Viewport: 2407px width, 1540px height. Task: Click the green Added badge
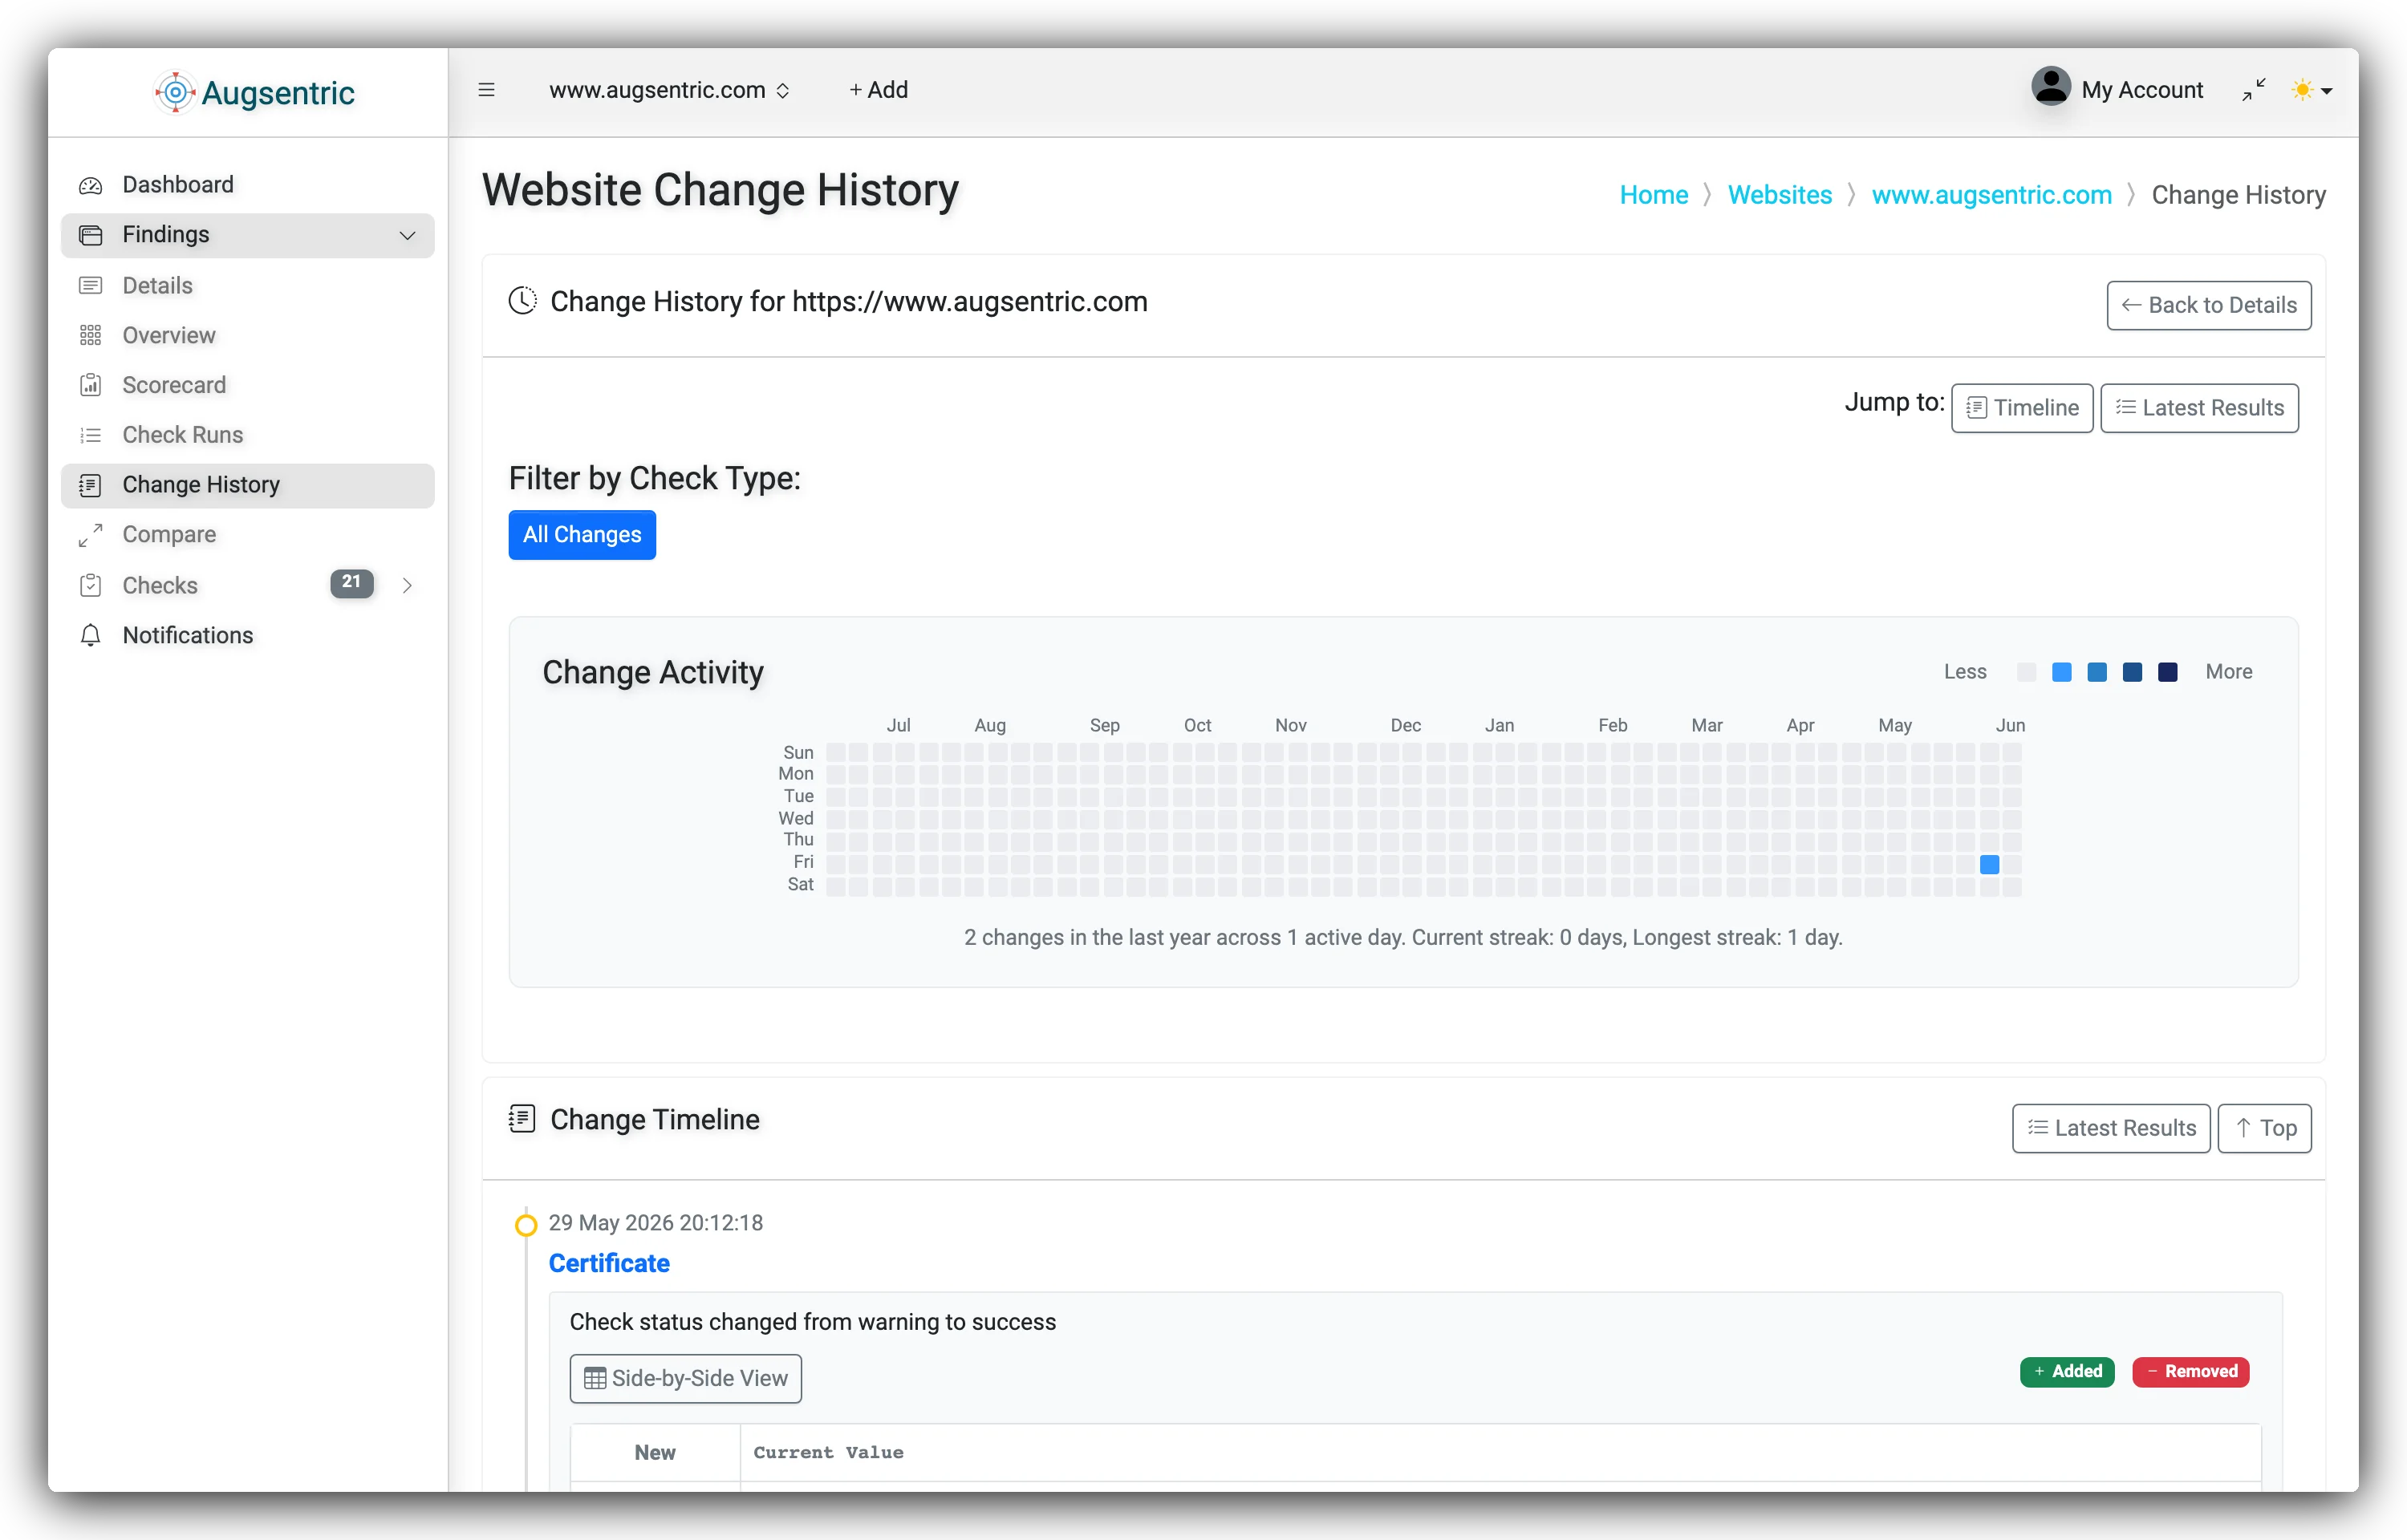coord(2067,1371)
